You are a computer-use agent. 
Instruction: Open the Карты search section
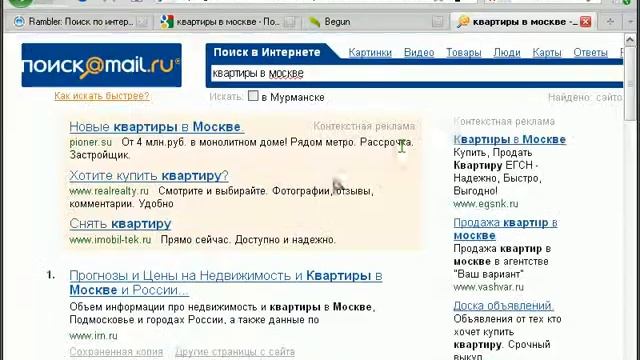(x=547, y=53)
